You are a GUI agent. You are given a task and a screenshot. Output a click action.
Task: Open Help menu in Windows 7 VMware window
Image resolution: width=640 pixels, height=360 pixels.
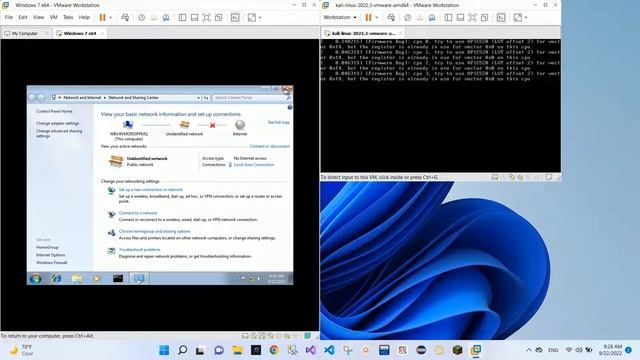pos(84,17)
